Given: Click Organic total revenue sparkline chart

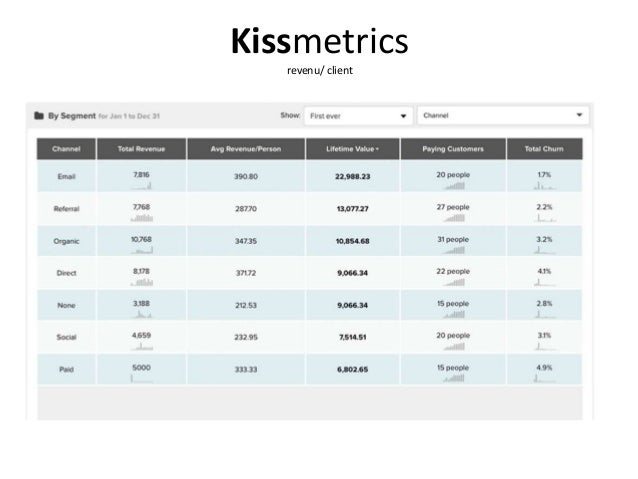Looking at the screenshot, I should tap(141, 250).
